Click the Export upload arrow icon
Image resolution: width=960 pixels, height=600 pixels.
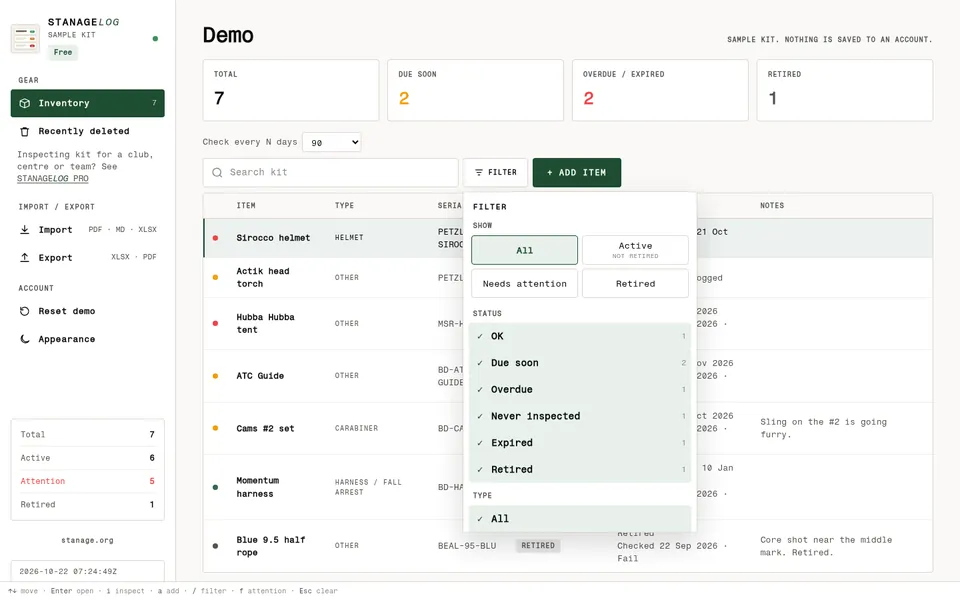click(24, 258)
